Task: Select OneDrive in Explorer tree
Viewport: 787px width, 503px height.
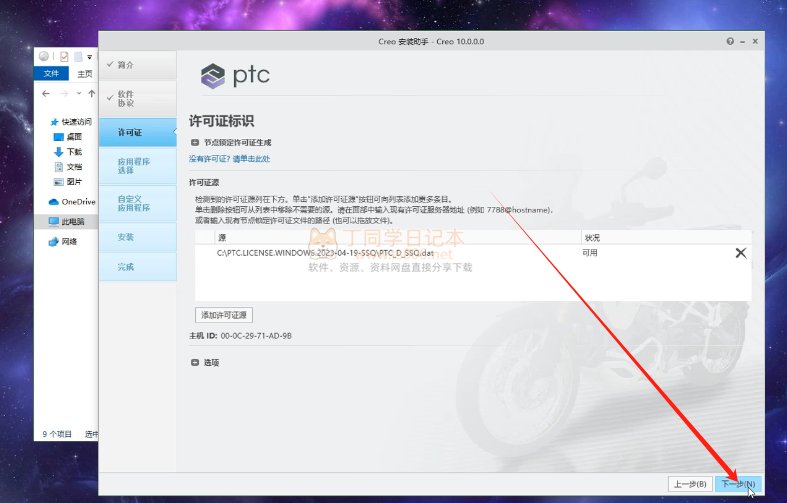Action: click(72, 202)
